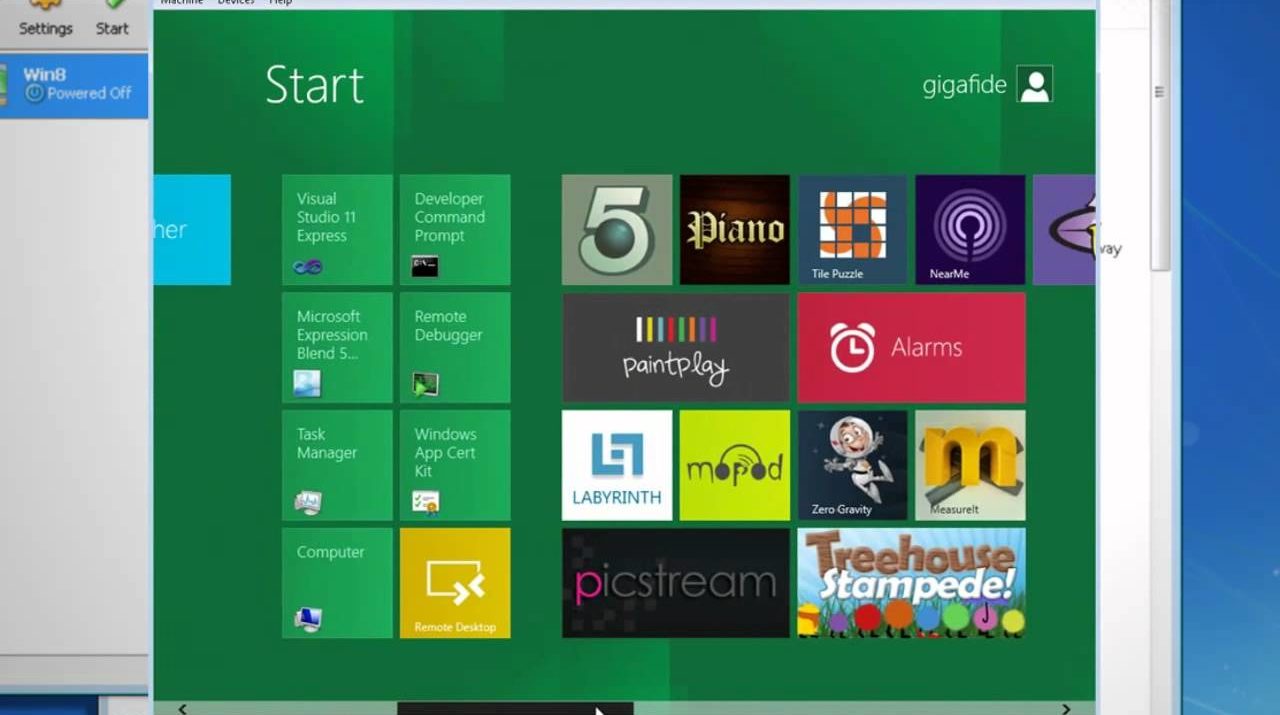Open the Task Manager tile
1280x715 pixels.
point(337,465)
